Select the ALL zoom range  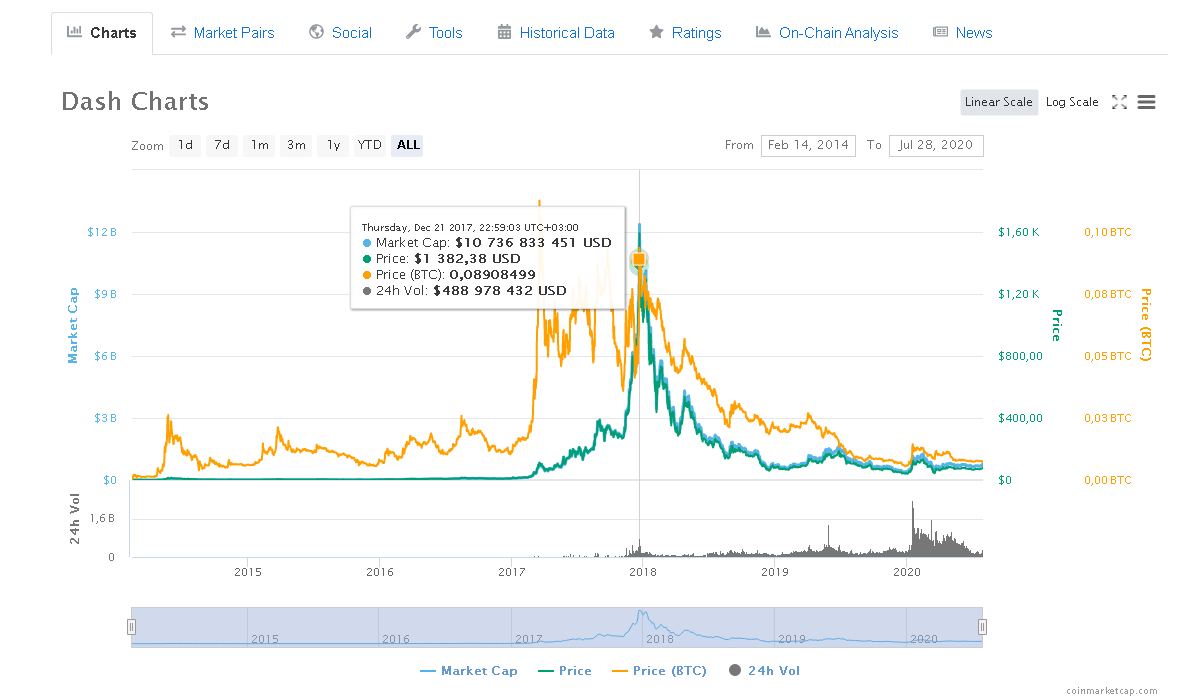[408, 145]
